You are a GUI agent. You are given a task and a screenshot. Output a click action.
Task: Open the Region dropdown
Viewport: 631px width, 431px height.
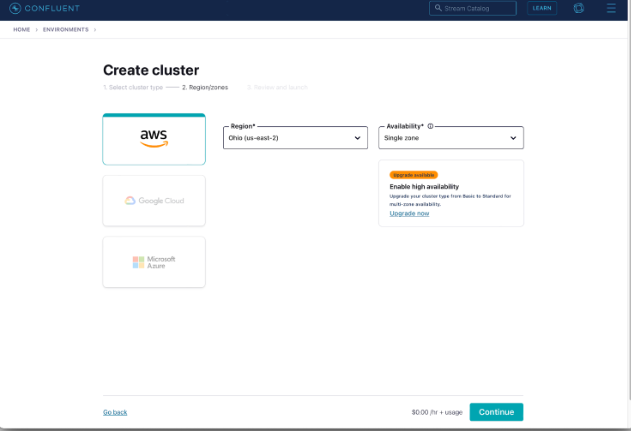click(x=295, y=138)
